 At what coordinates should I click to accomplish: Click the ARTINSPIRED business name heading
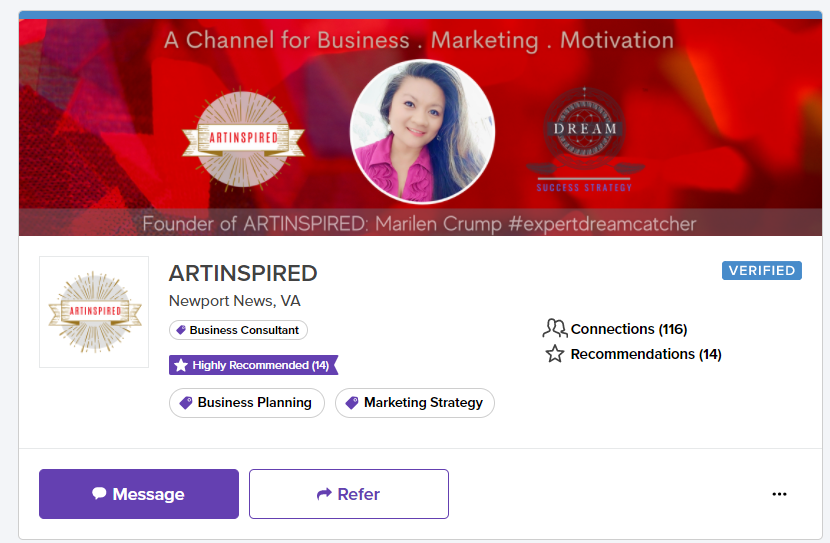click(243, 273)
